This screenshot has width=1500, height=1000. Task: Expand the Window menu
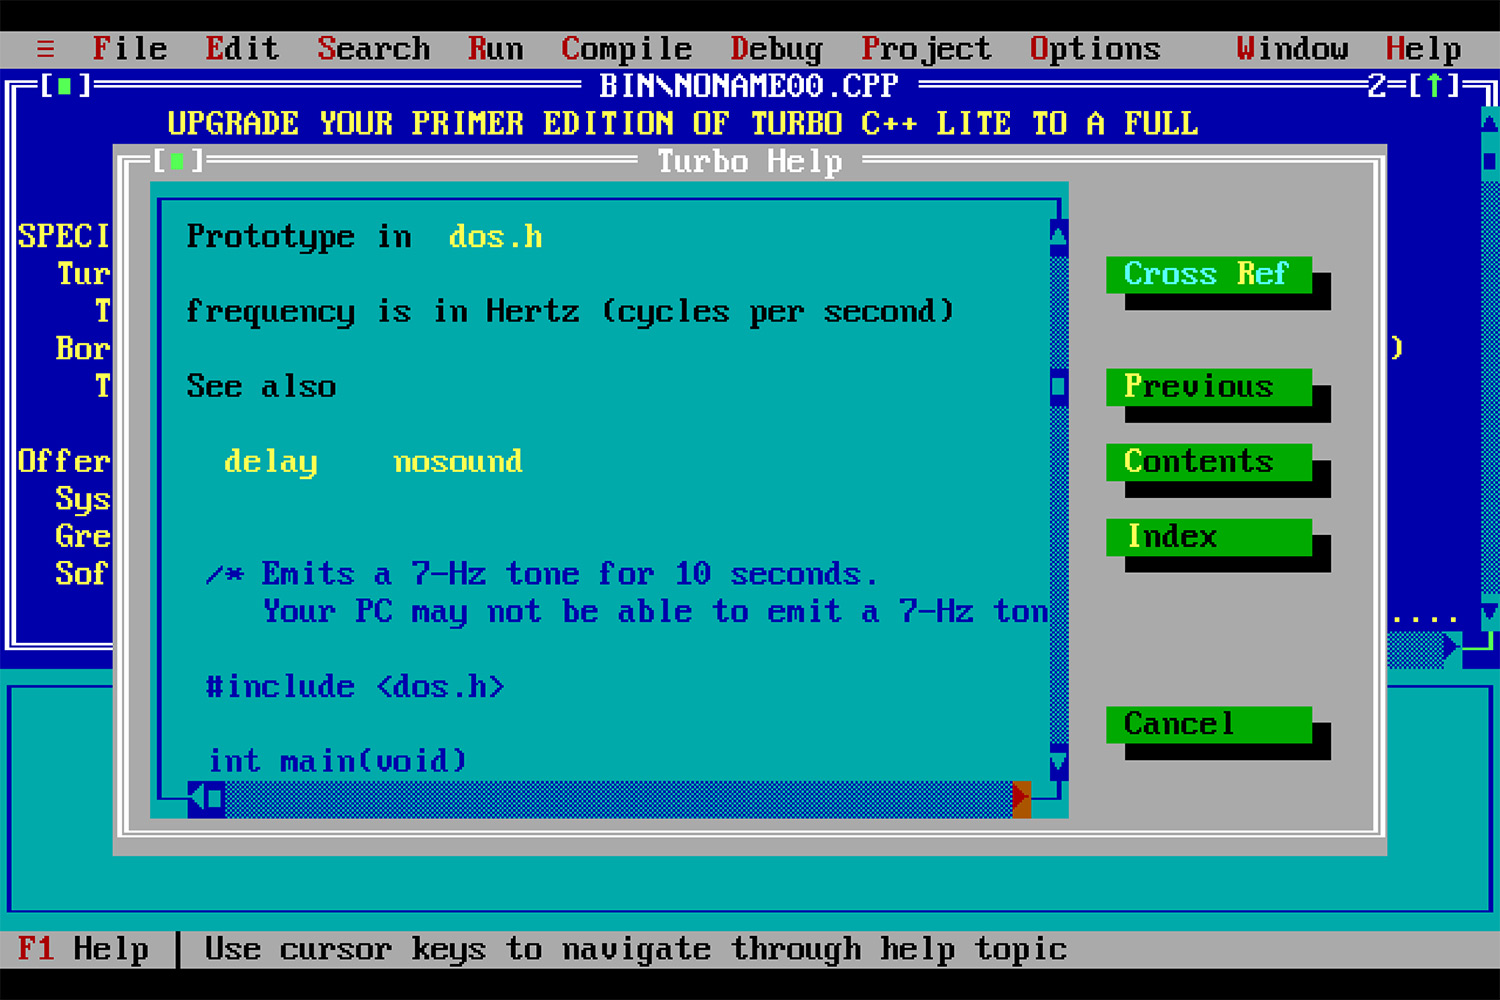click(x=1291, y=49)
